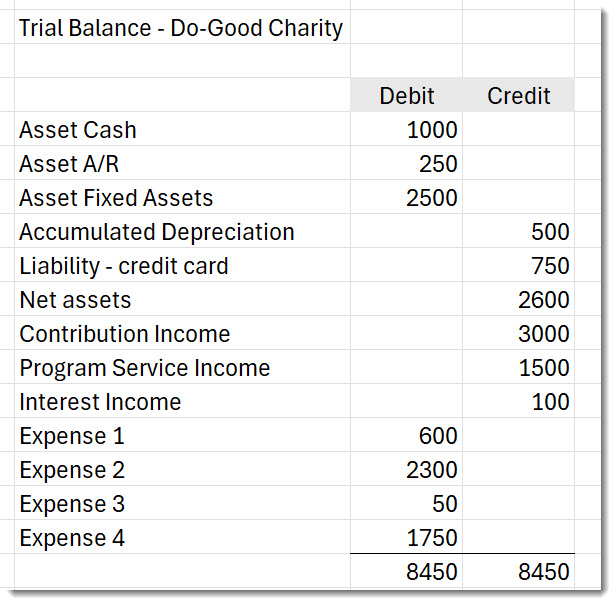Click the Accumulated Depreciation label cell

[x=157, y=232]
